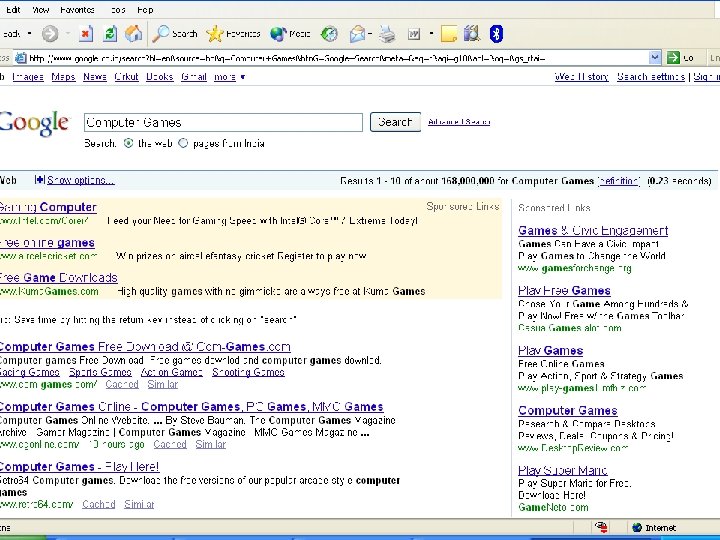Open the Orkut link

click(x=126, y=77)
